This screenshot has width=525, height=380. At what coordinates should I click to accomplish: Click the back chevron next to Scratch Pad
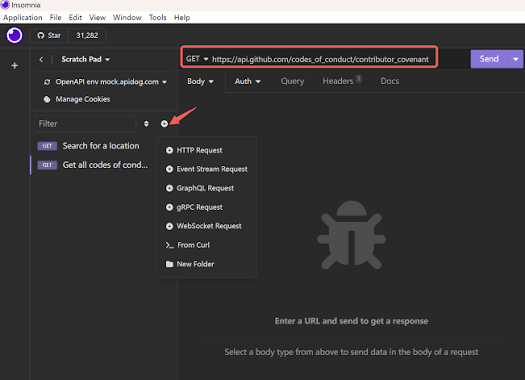click(41, 60)
